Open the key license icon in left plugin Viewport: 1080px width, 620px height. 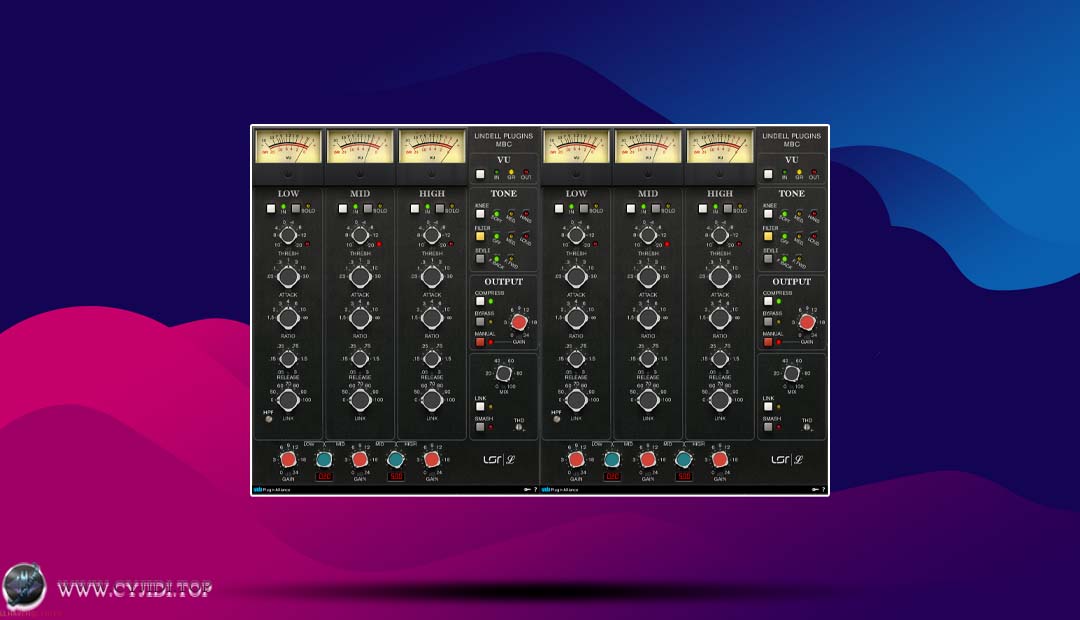coord(527,490)
